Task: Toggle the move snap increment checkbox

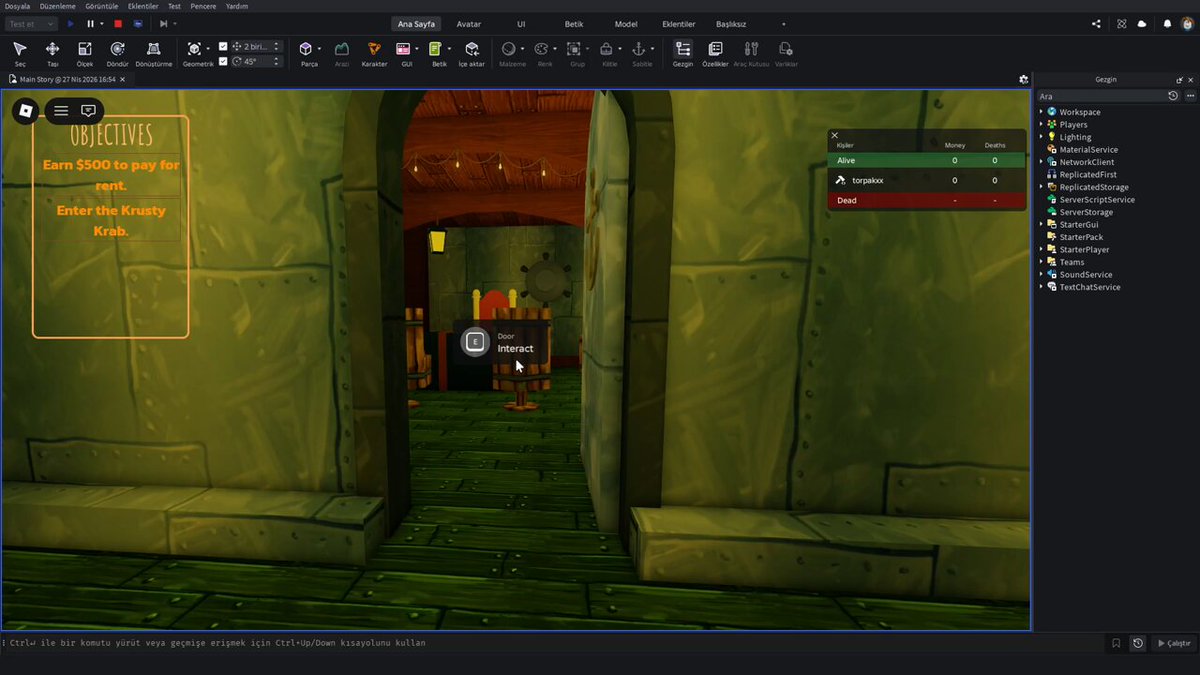Action: (223, 46)
